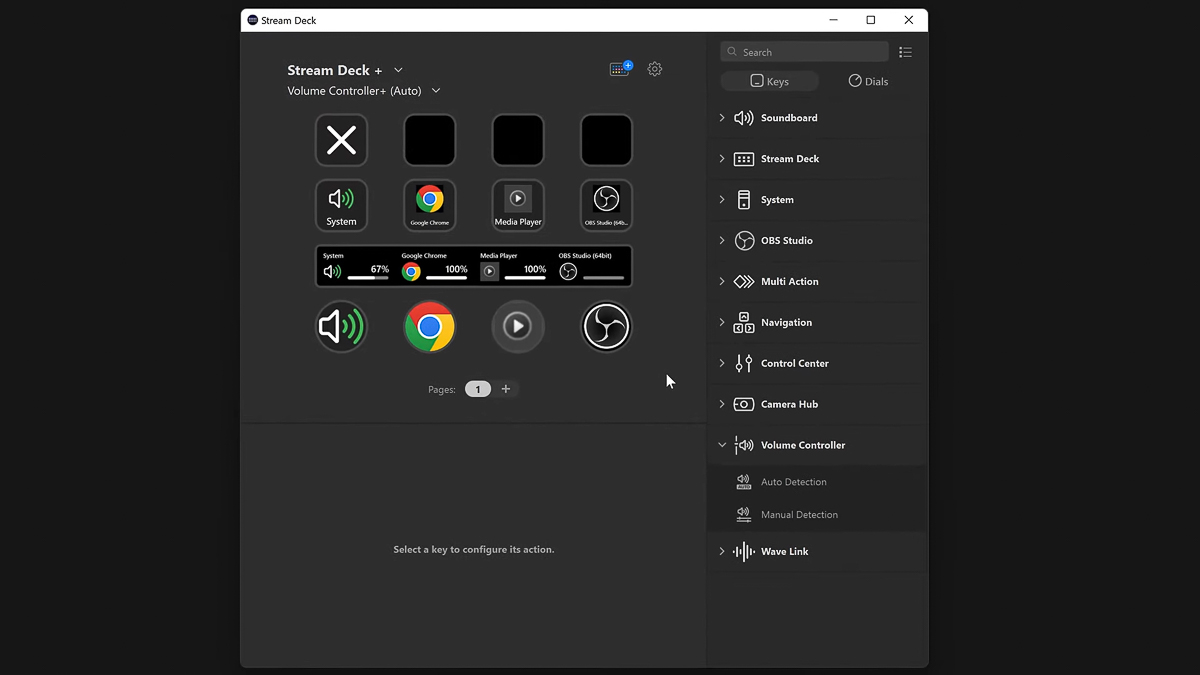The width and height of the screenshot is (1200, 675).
Task: Expand the Stream Deck category
Action: pyautogui.click(x=722, y=159)
